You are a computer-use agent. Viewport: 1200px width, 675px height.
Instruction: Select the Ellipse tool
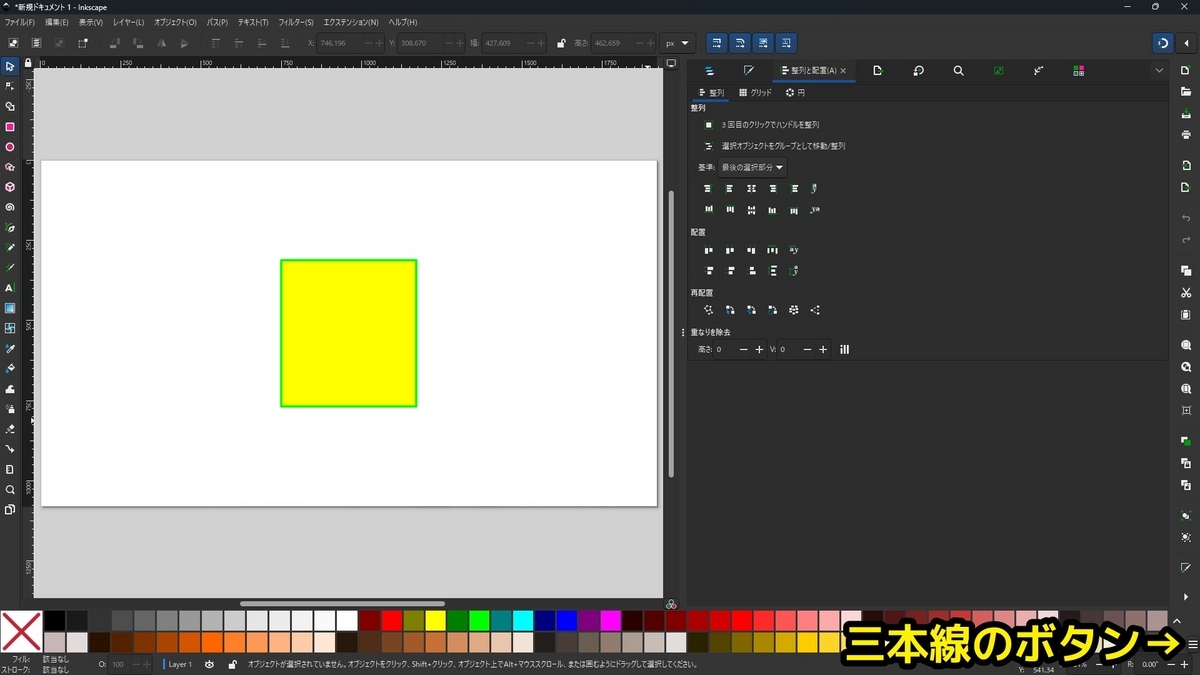pyautogui.click(x=10, y=147)
